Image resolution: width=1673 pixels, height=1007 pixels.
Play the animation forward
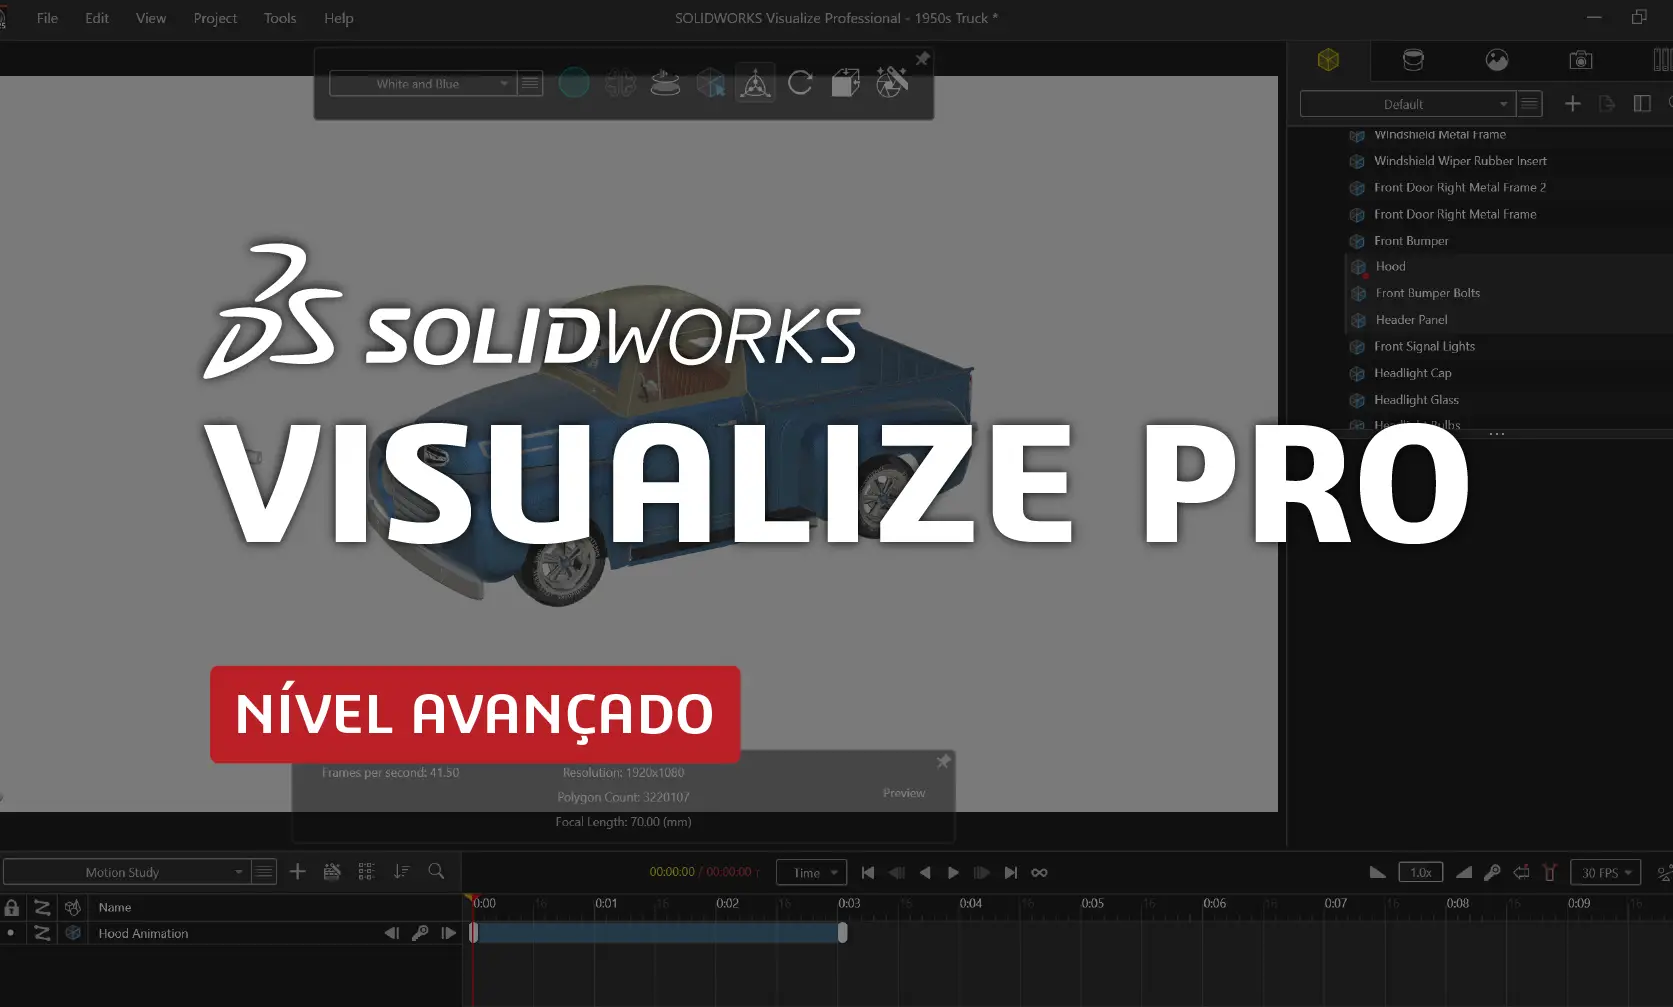point(953,873)
